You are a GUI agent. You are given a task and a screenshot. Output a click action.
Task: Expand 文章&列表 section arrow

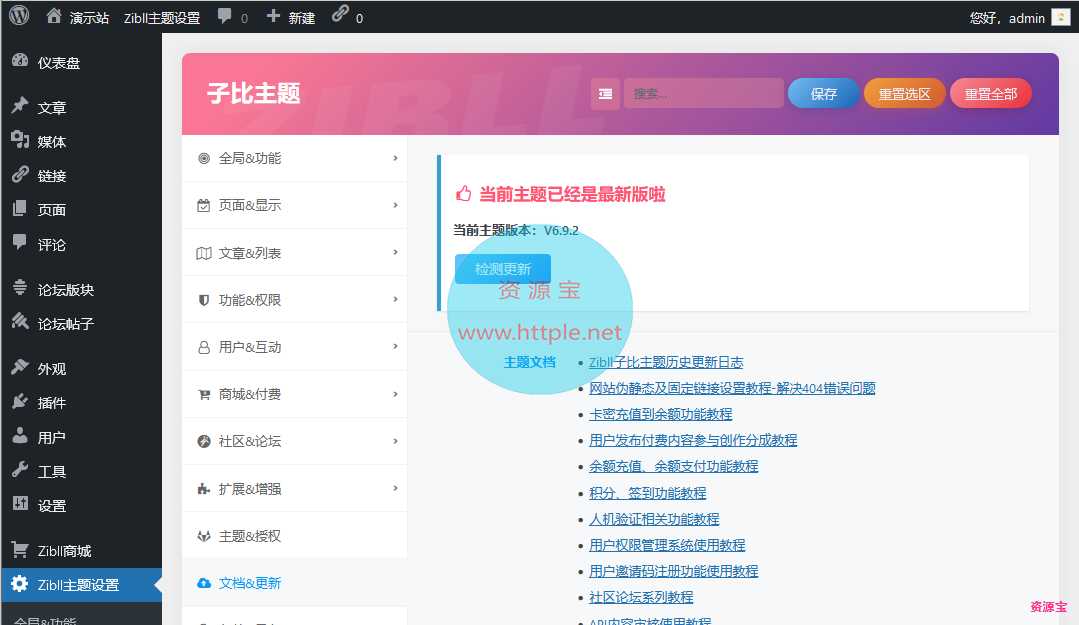tap(395, 253)
